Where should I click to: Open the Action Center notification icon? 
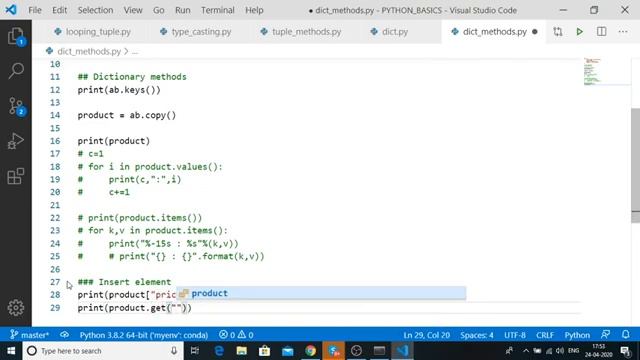point(625,351)
